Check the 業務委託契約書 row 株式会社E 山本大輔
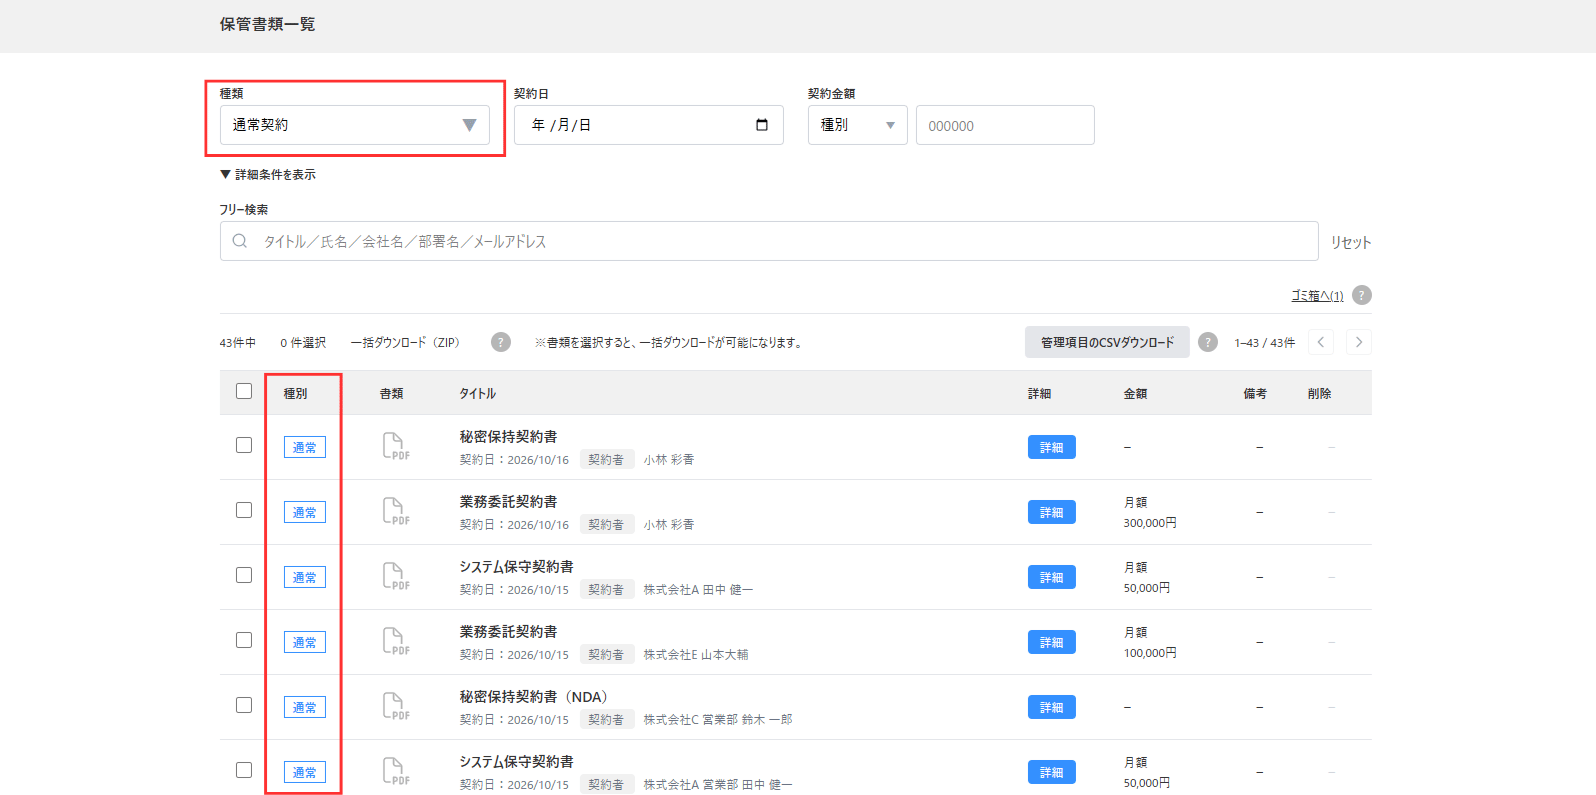The height and width of the screenshot is (795, 1596). [244, 640]
